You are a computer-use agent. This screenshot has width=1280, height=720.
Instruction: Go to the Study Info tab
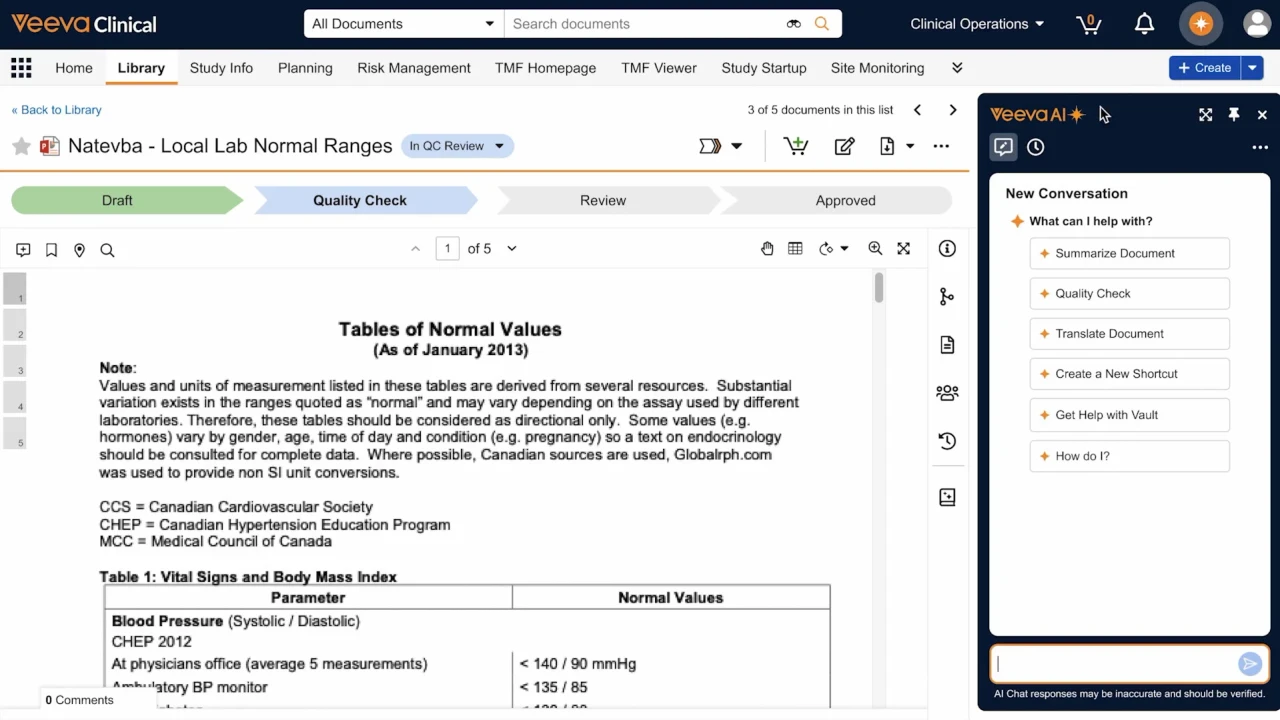click(x=221, y=68)
